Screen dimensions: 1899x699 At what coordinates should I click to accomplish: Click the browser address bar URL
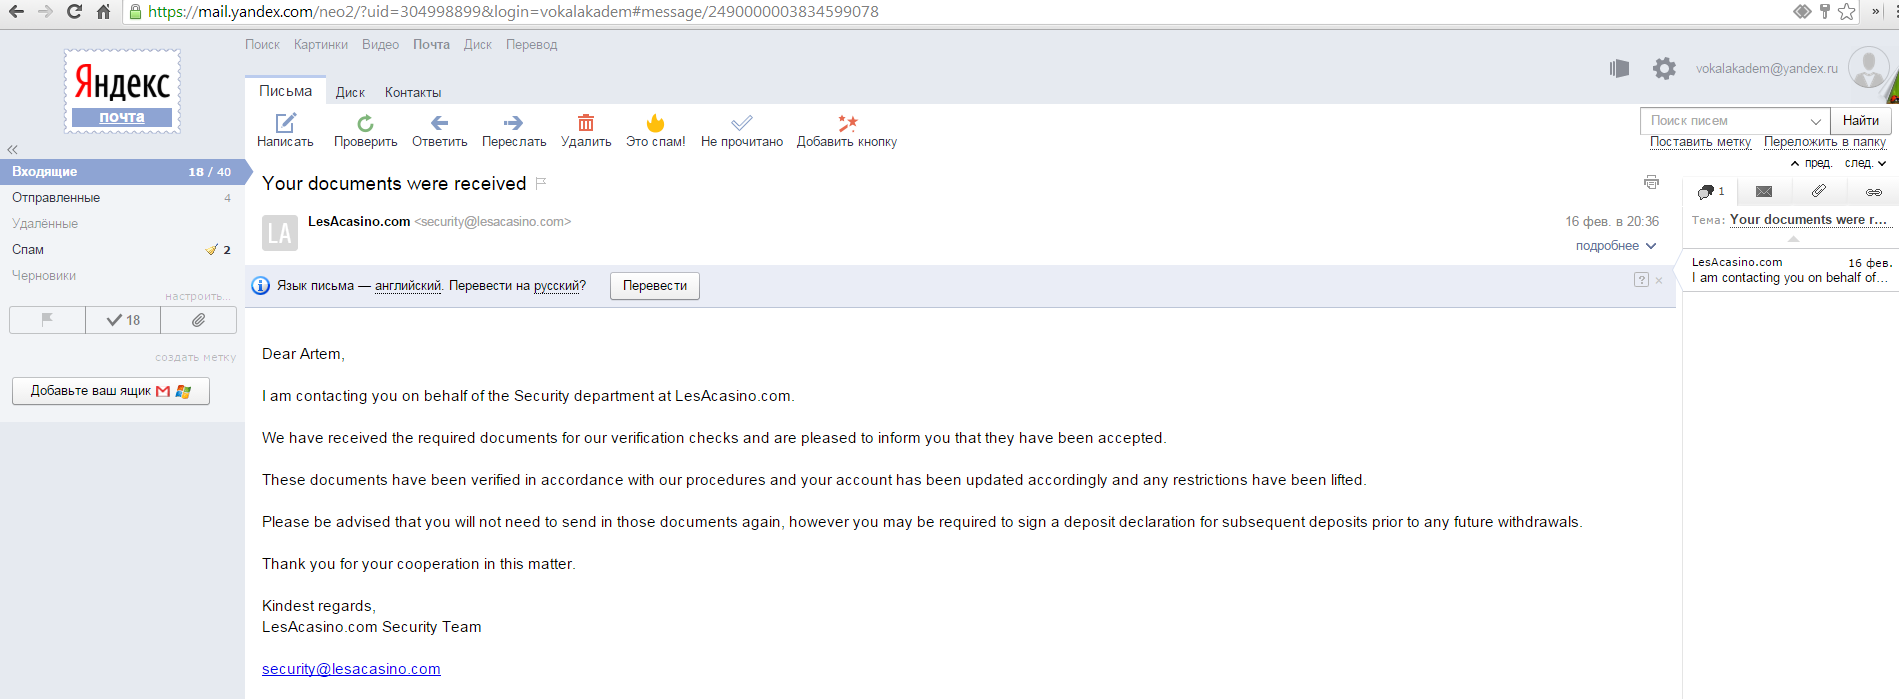pos(513,12)
